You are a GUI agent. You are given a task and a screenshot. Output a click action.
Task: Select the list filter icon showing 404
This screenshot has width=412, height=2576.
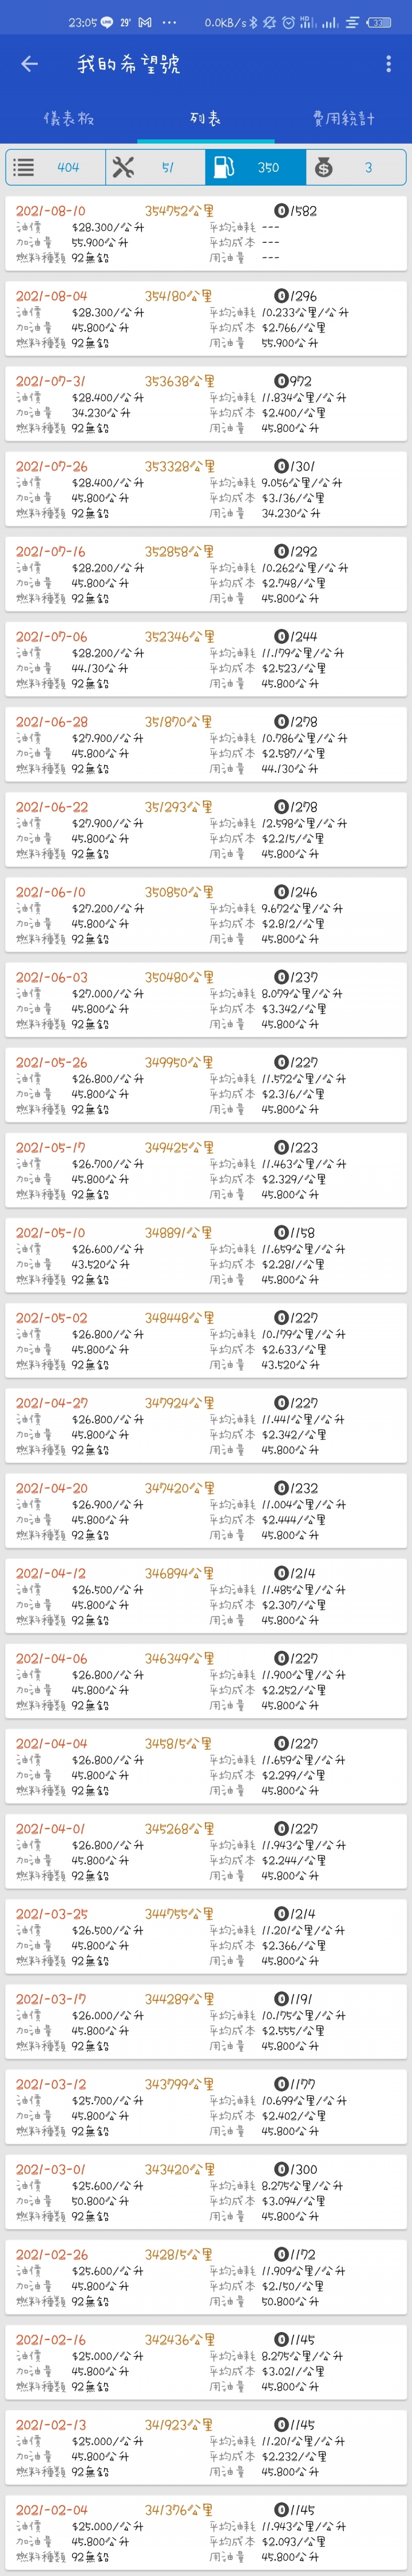click(56, 167)
